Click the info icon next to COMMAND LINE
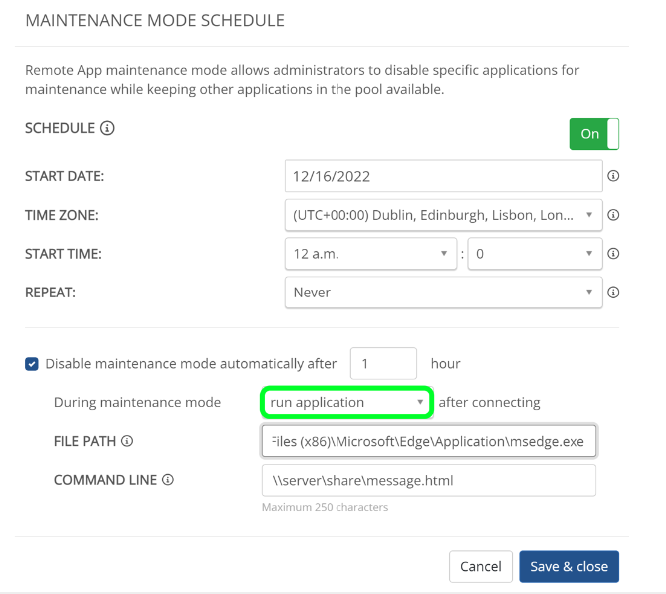This screenshot has height=594, width=666. [168, 480]
